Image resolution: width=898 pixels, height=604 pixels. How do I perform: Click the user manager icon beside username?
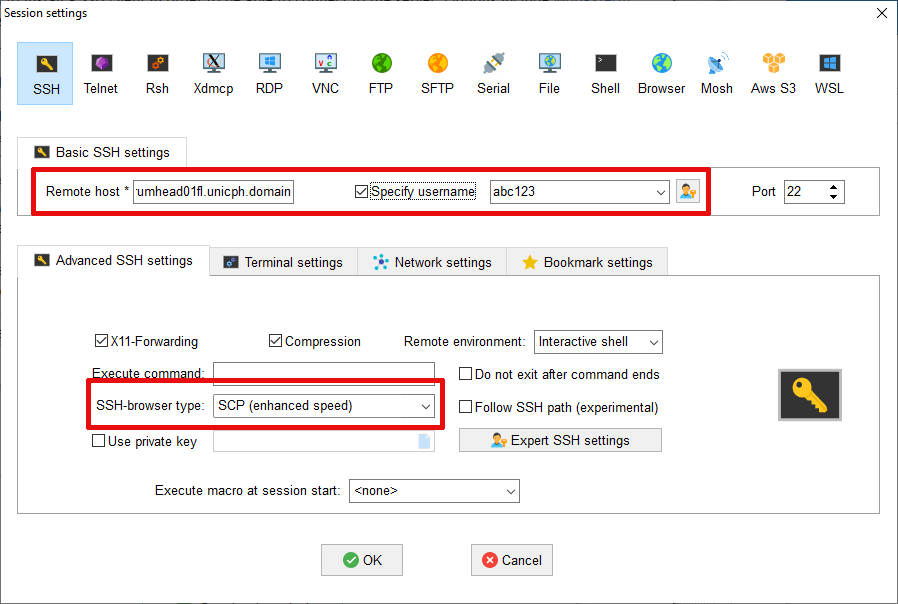[688, 191]
